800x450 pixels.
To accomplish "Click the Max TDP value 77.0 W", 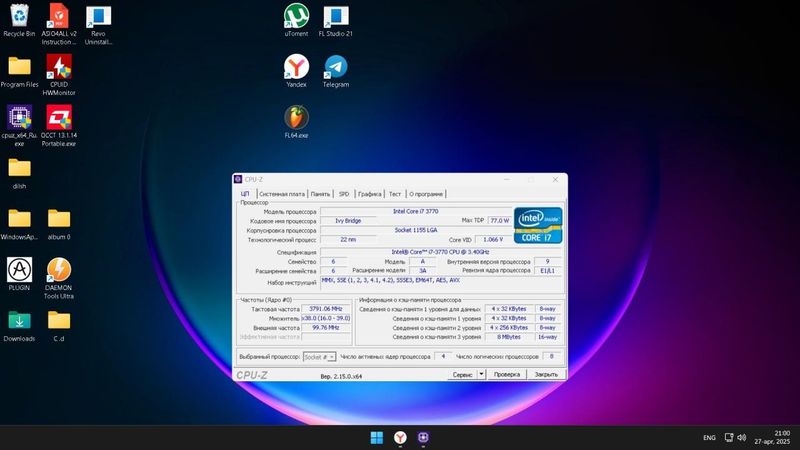I will 500,220.
